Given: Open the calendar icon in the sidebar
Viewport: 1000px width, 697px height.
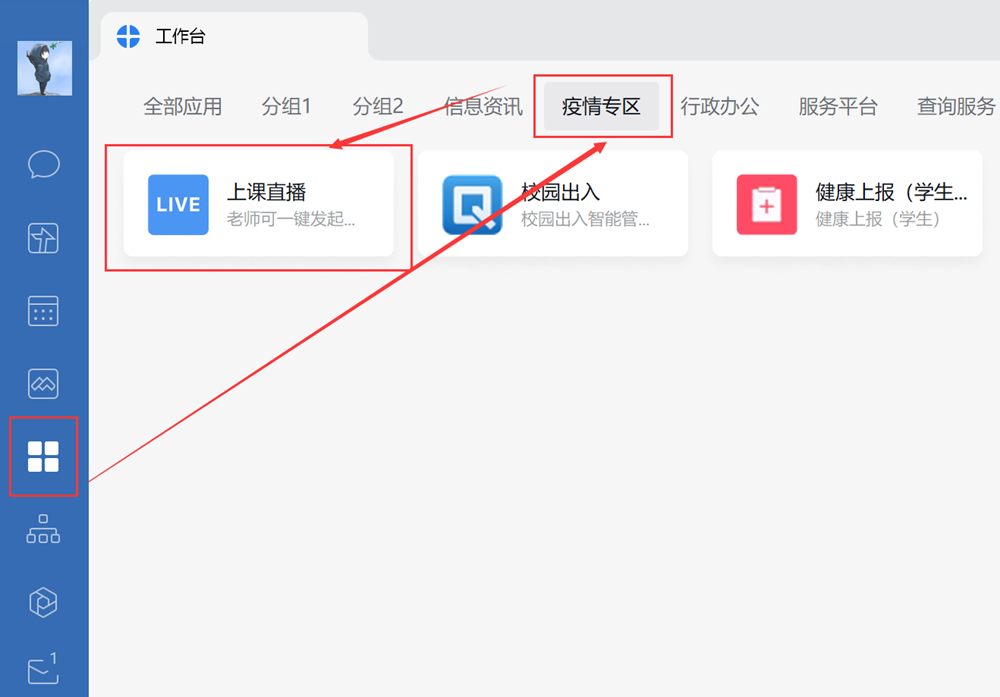Looking at the screenshot, I should click(x=44, y=311).
